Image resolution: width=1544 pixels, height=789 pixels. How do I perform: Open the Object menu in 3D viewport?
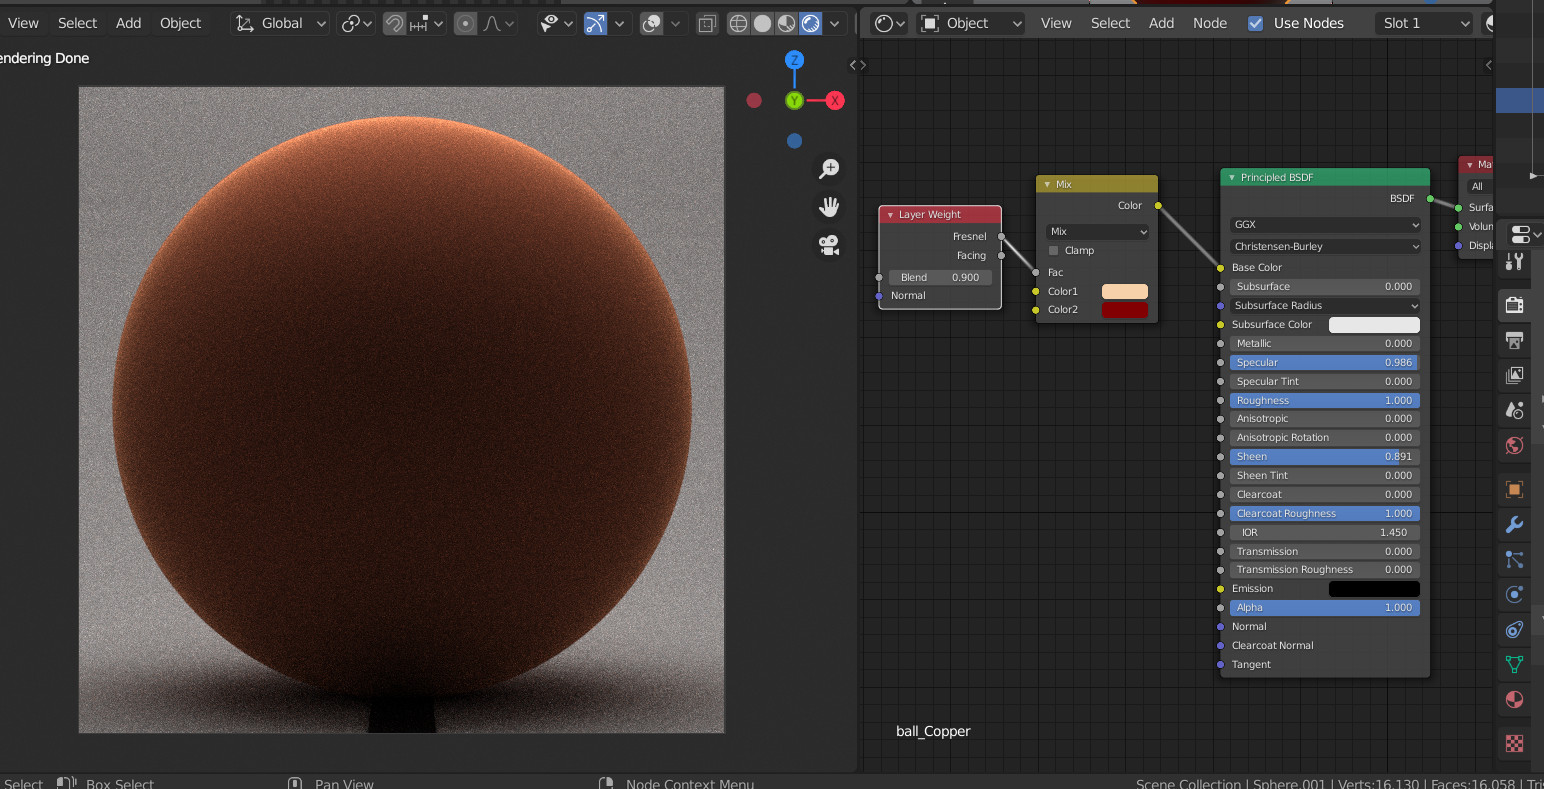[x=180, y=23]
